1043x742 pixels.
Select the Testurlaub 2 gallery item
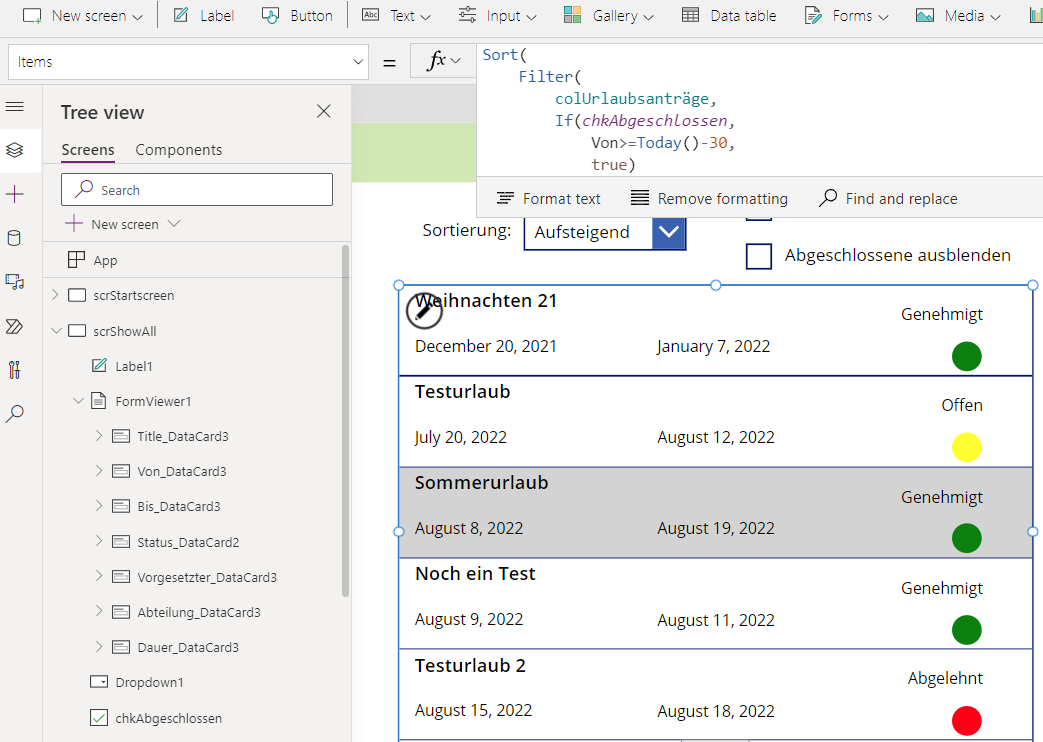pyautogui.click(x=716, y=695)
